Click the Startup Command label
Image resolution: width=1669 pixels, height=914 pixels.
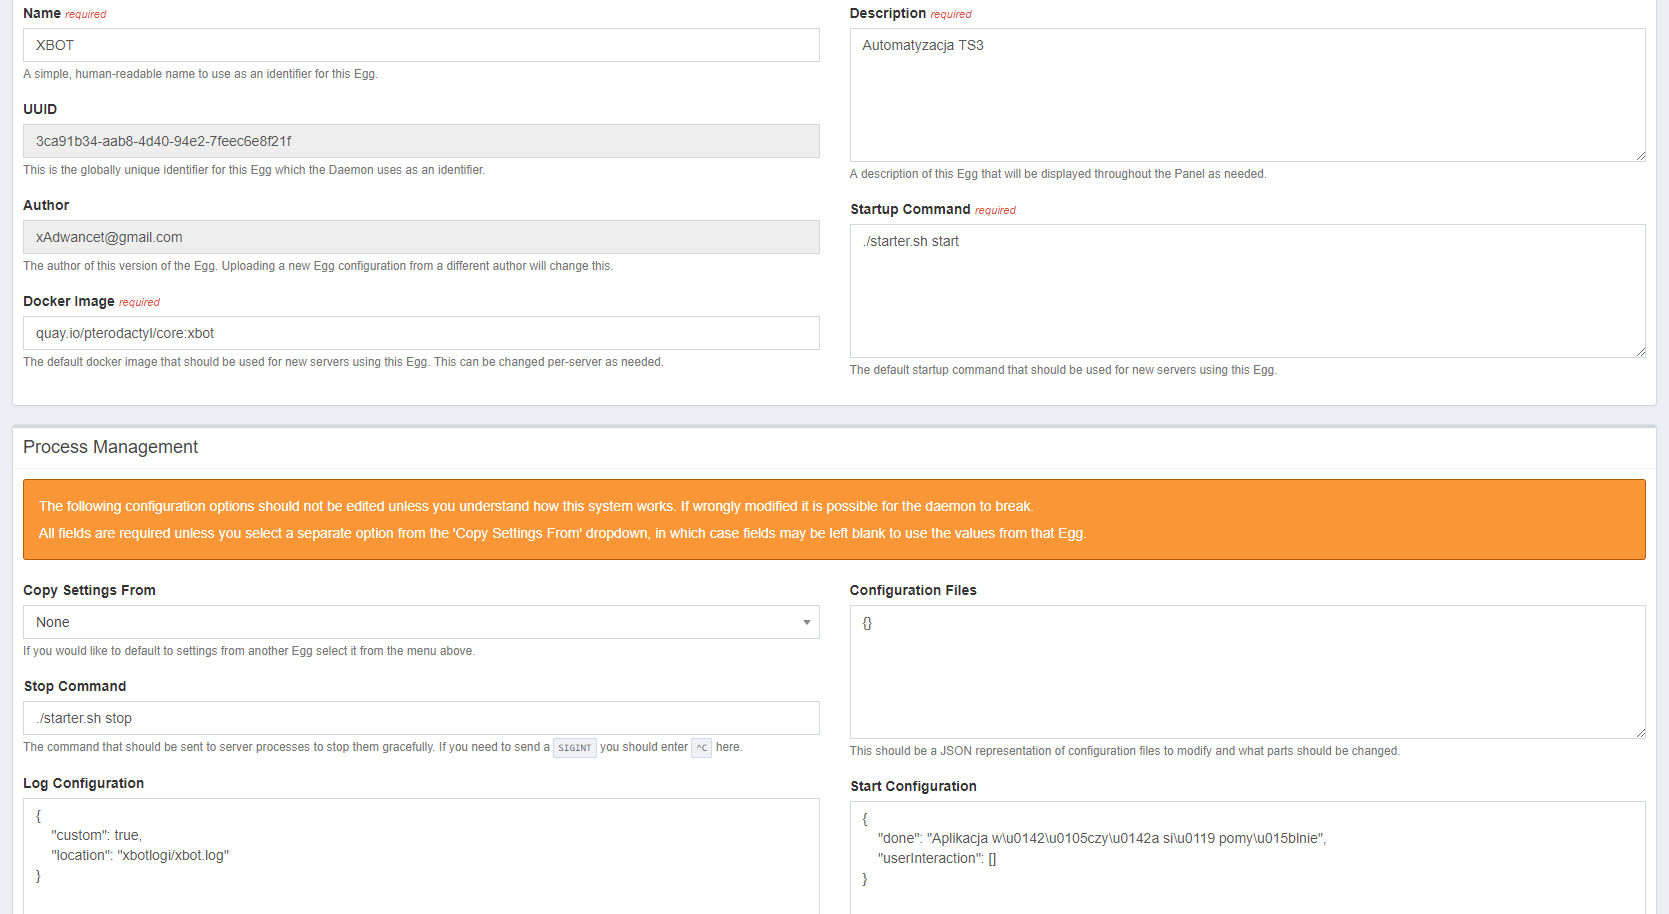click(909, 209)
